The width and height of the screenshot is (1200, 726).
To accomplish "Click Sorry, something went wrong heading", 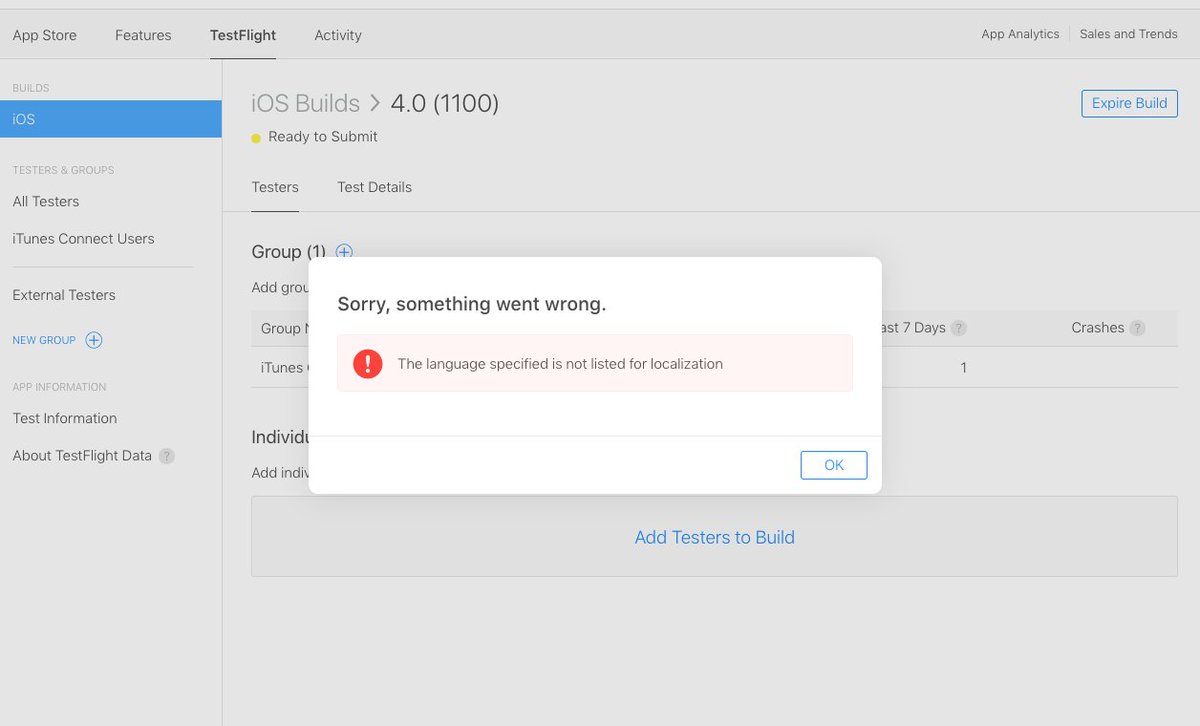I will [472, 304].
